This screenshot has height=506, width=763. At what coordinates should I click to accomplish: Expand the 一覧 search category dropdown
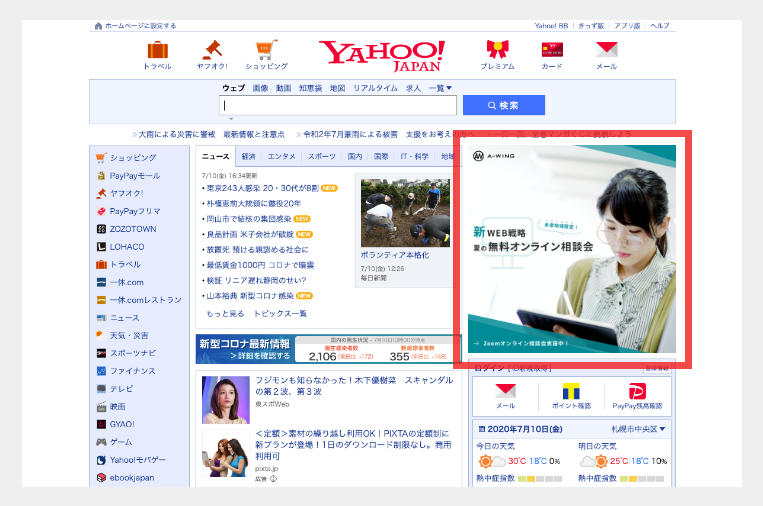click(440, 88)
